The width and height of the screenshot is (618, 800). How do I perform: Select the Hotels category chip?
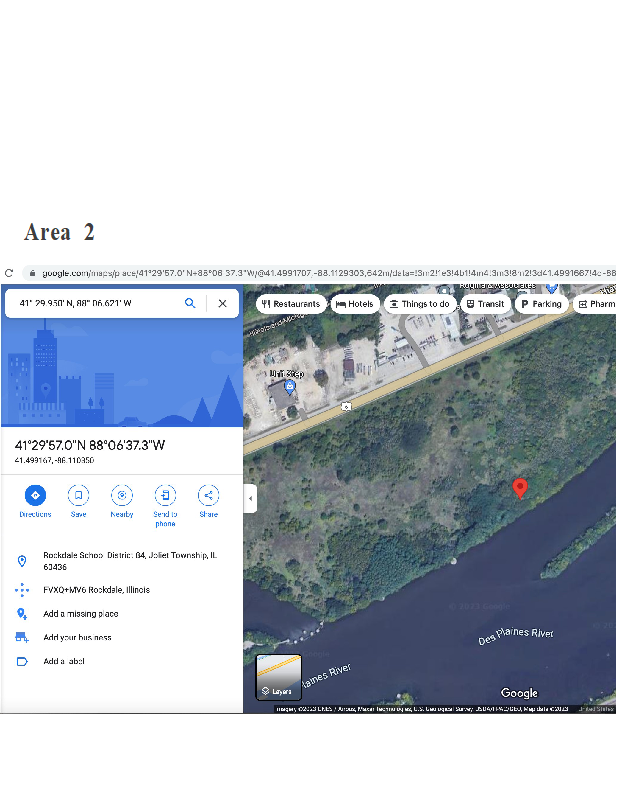tap(355, 304)
